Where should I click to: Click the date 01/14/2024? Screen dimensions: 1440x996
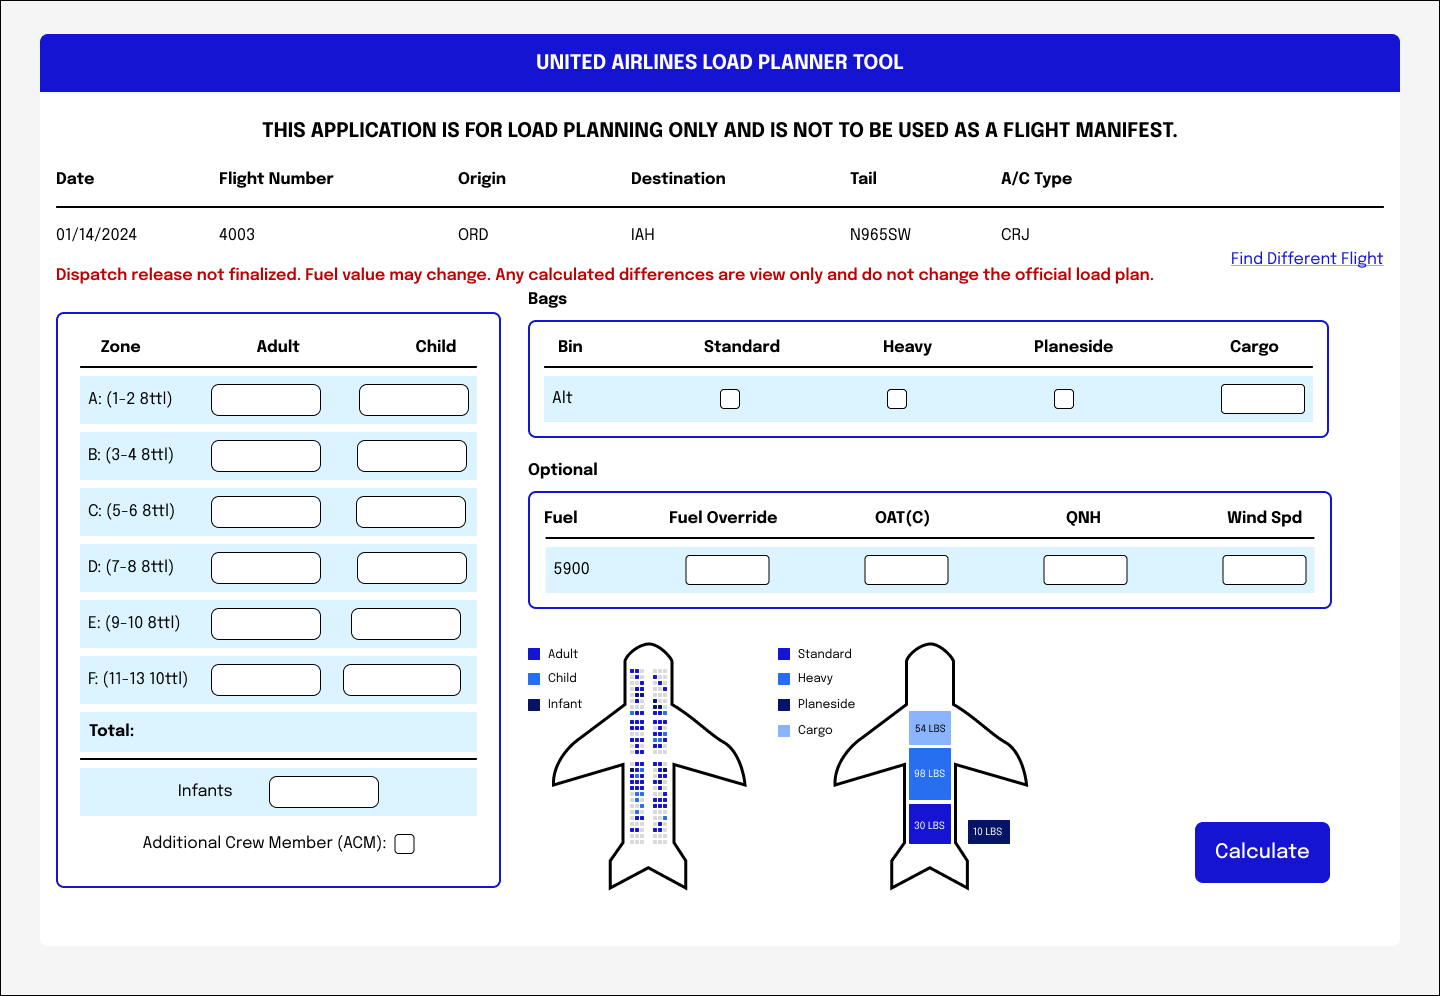click(96, 235)
